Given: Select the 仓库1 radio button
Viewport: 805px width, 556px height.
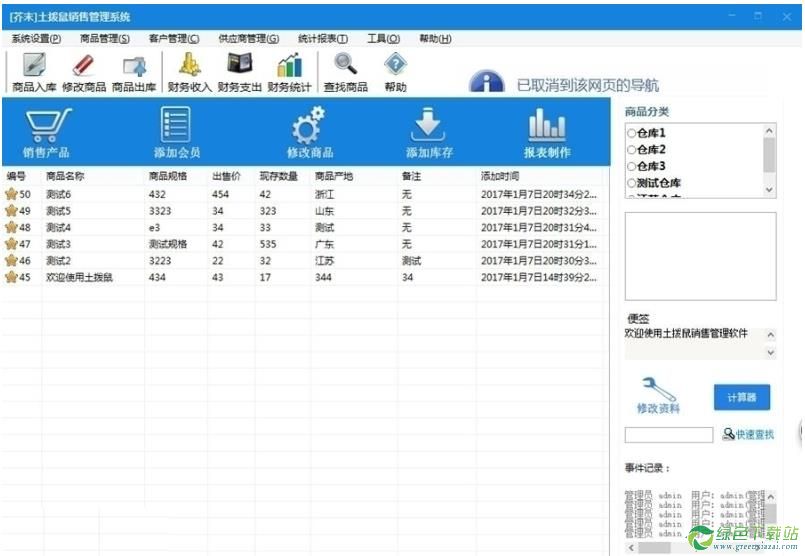Looking at the screenshot, I should (x=631, y=133).
